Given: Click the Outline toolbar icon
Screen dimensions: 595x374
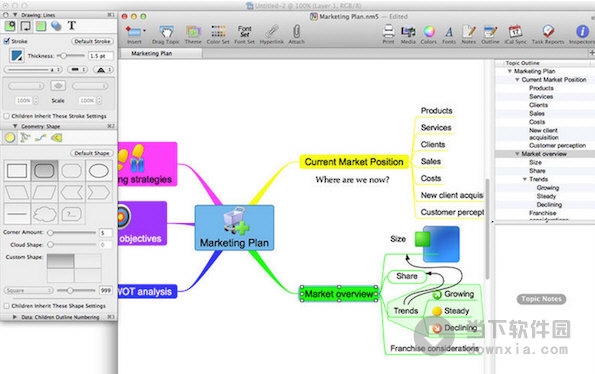Looking at the screenshot, I should tap(490, 31).
